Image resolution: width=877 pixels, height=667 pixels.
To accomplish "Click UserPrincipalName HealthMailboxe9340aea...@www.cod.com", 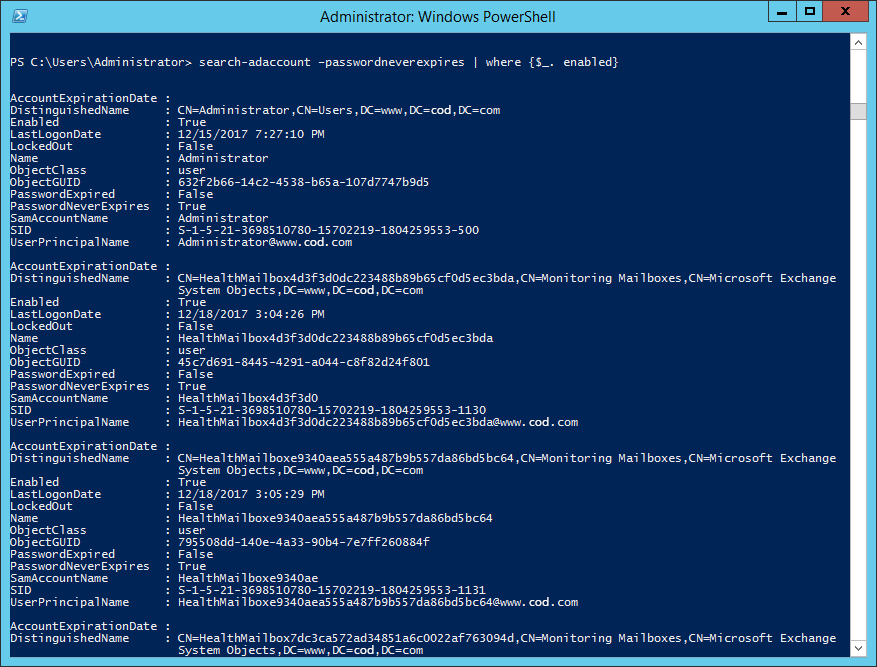I will point(378,602).
